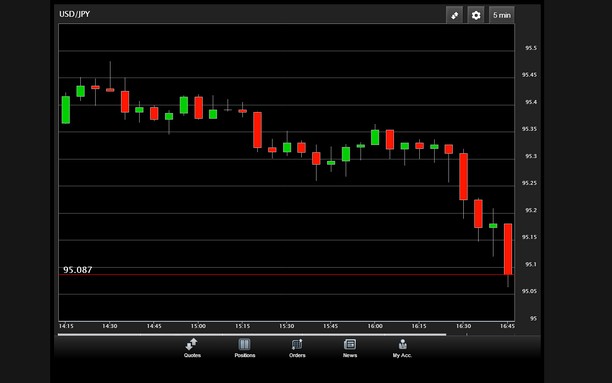
Task: Click the 95.087 current price label
Action: point(78,270)
